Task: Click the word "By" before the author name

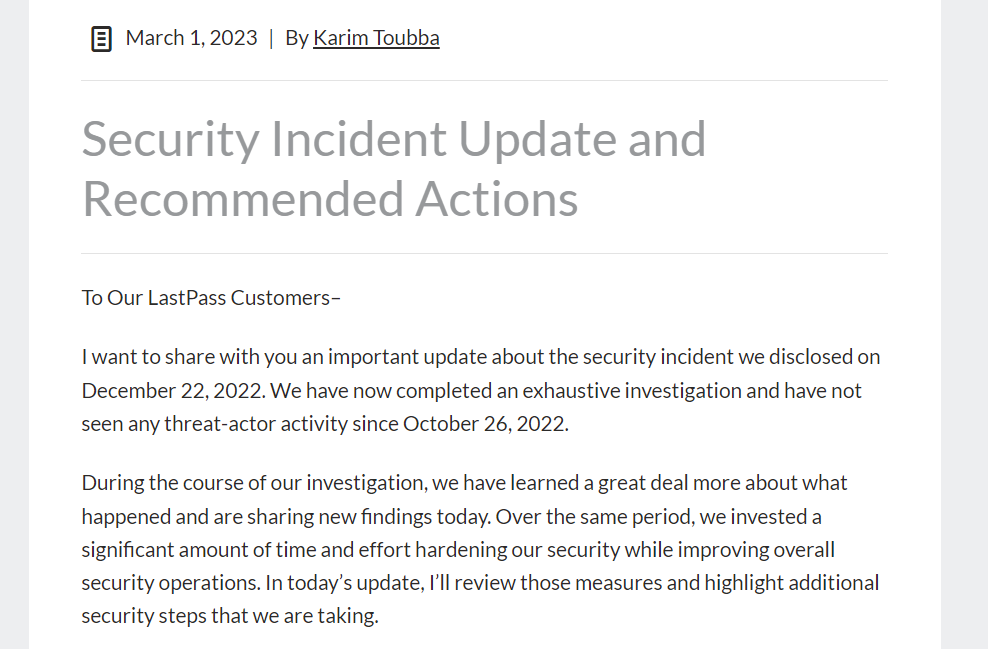Action: tap(297, 38)
